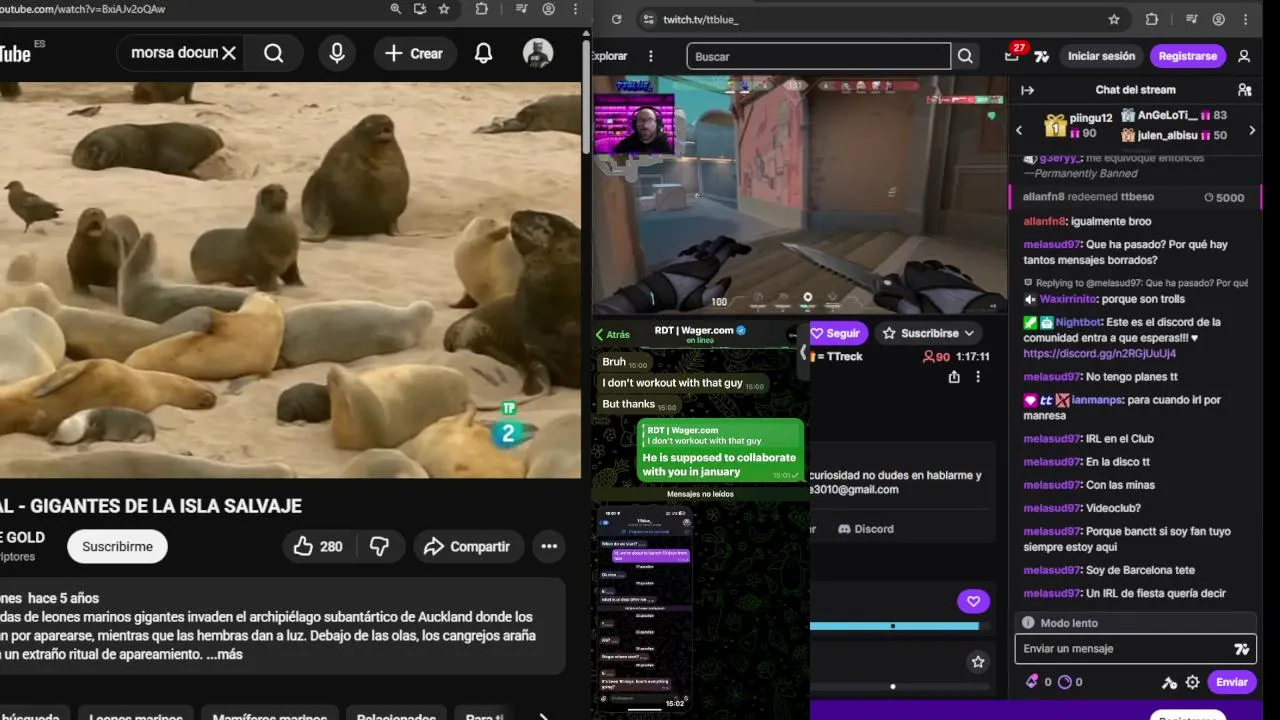
Task: Open site info for twitch.tv address
Action: [649, 19]
